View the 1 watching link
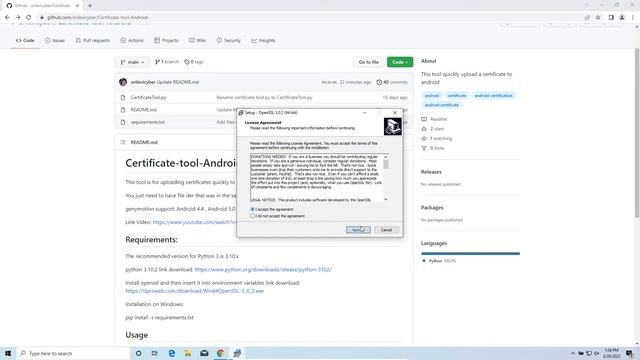The height and width of the screenshot is (360, 640). coord(437,138)
